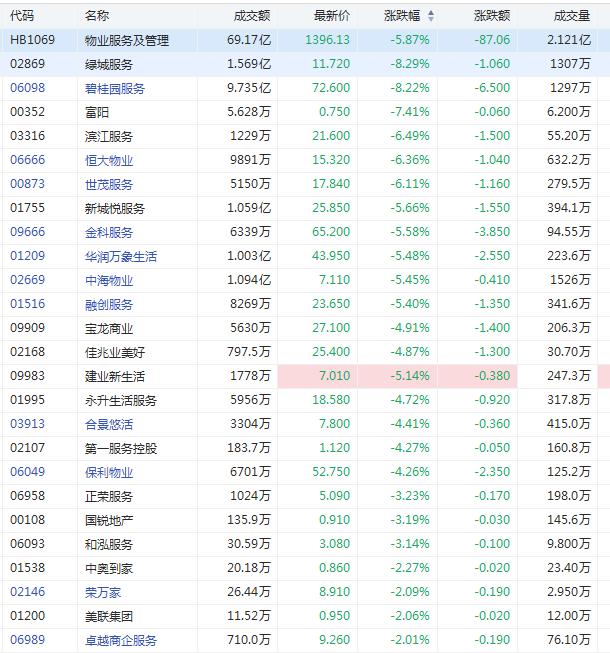Sort by the 成交量 column header
The image size is (610, 653).
572,16
